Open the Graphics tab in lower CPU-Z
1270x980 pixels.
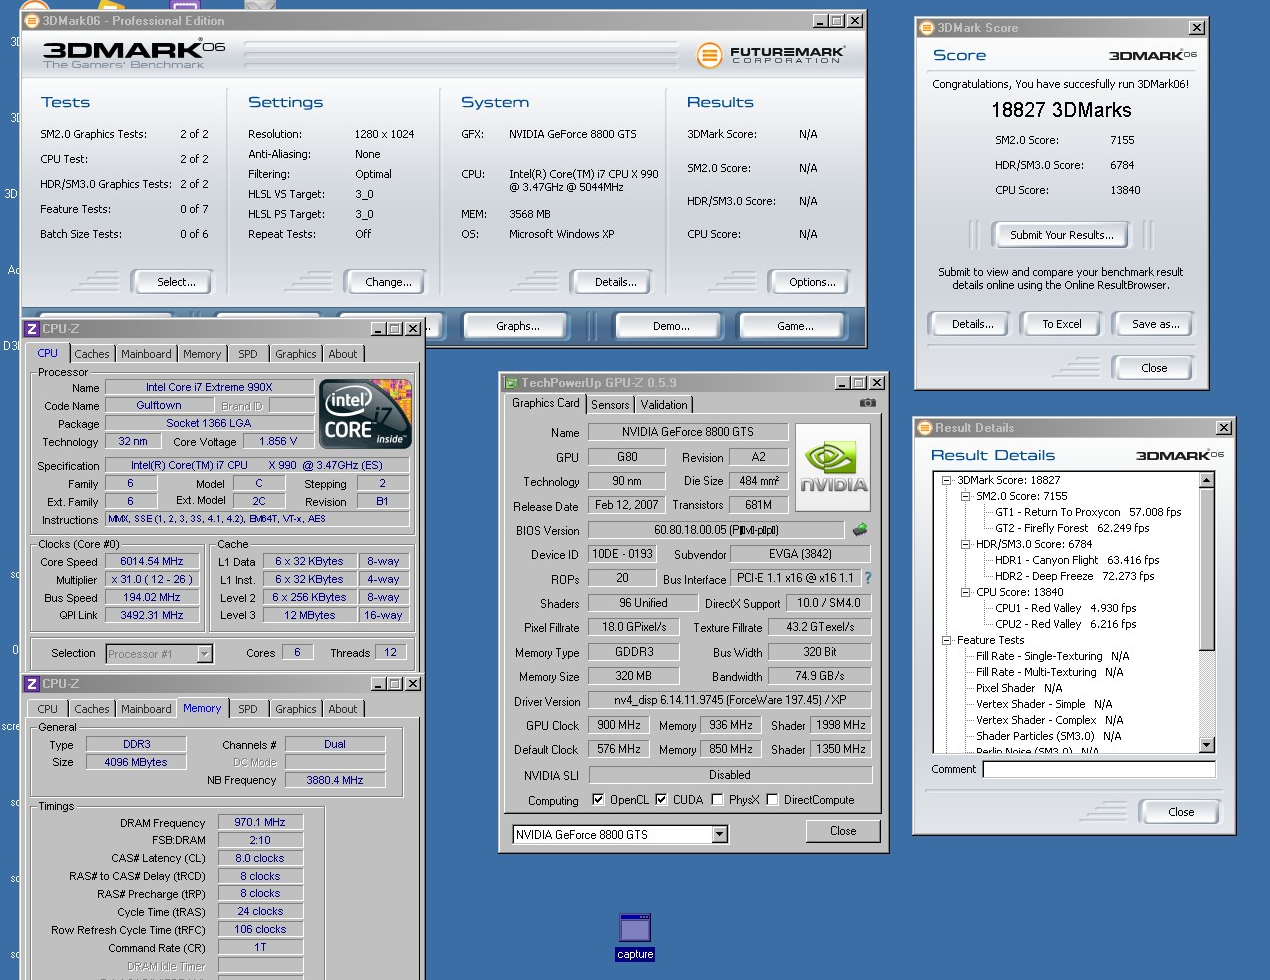[x=296, y=709]
